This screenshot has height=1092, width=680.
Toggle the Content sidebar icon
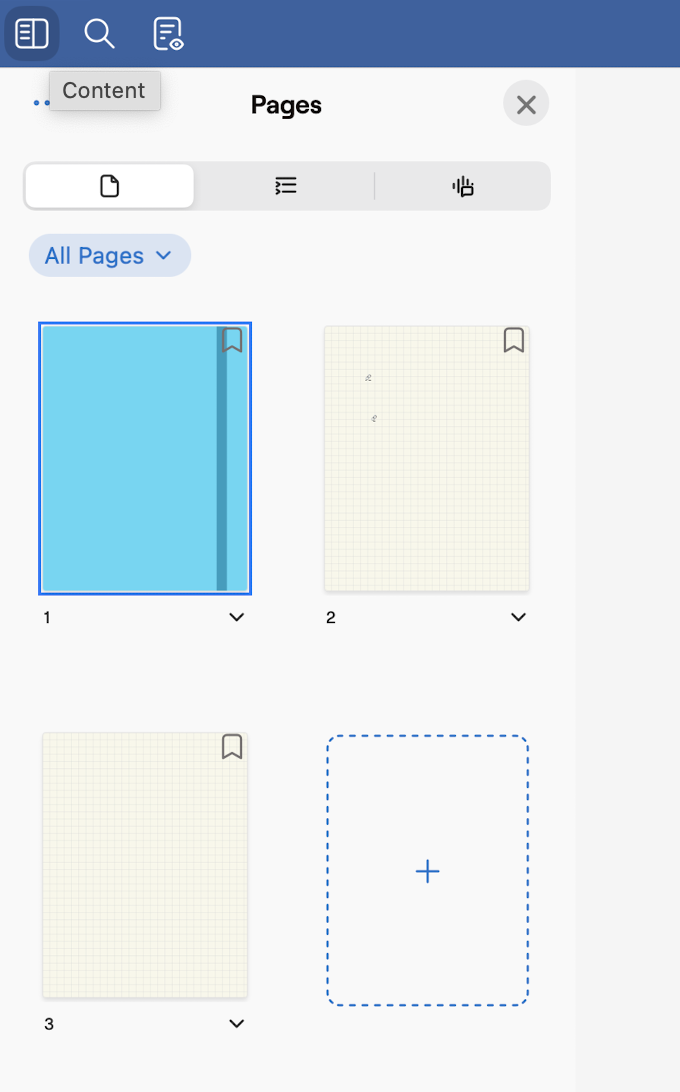tap(32, 34)
